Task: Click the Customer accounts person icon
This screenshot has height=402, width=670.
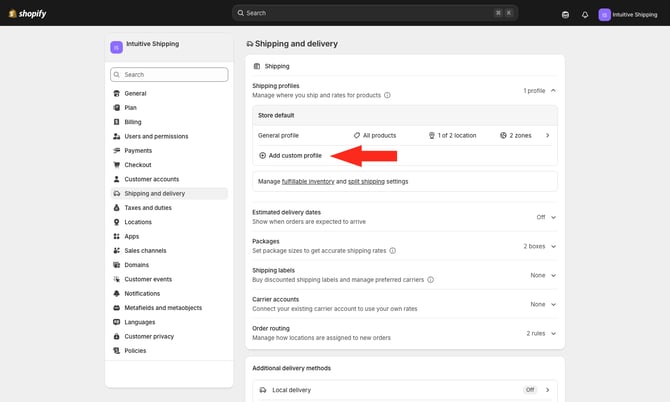Action: 116,179
